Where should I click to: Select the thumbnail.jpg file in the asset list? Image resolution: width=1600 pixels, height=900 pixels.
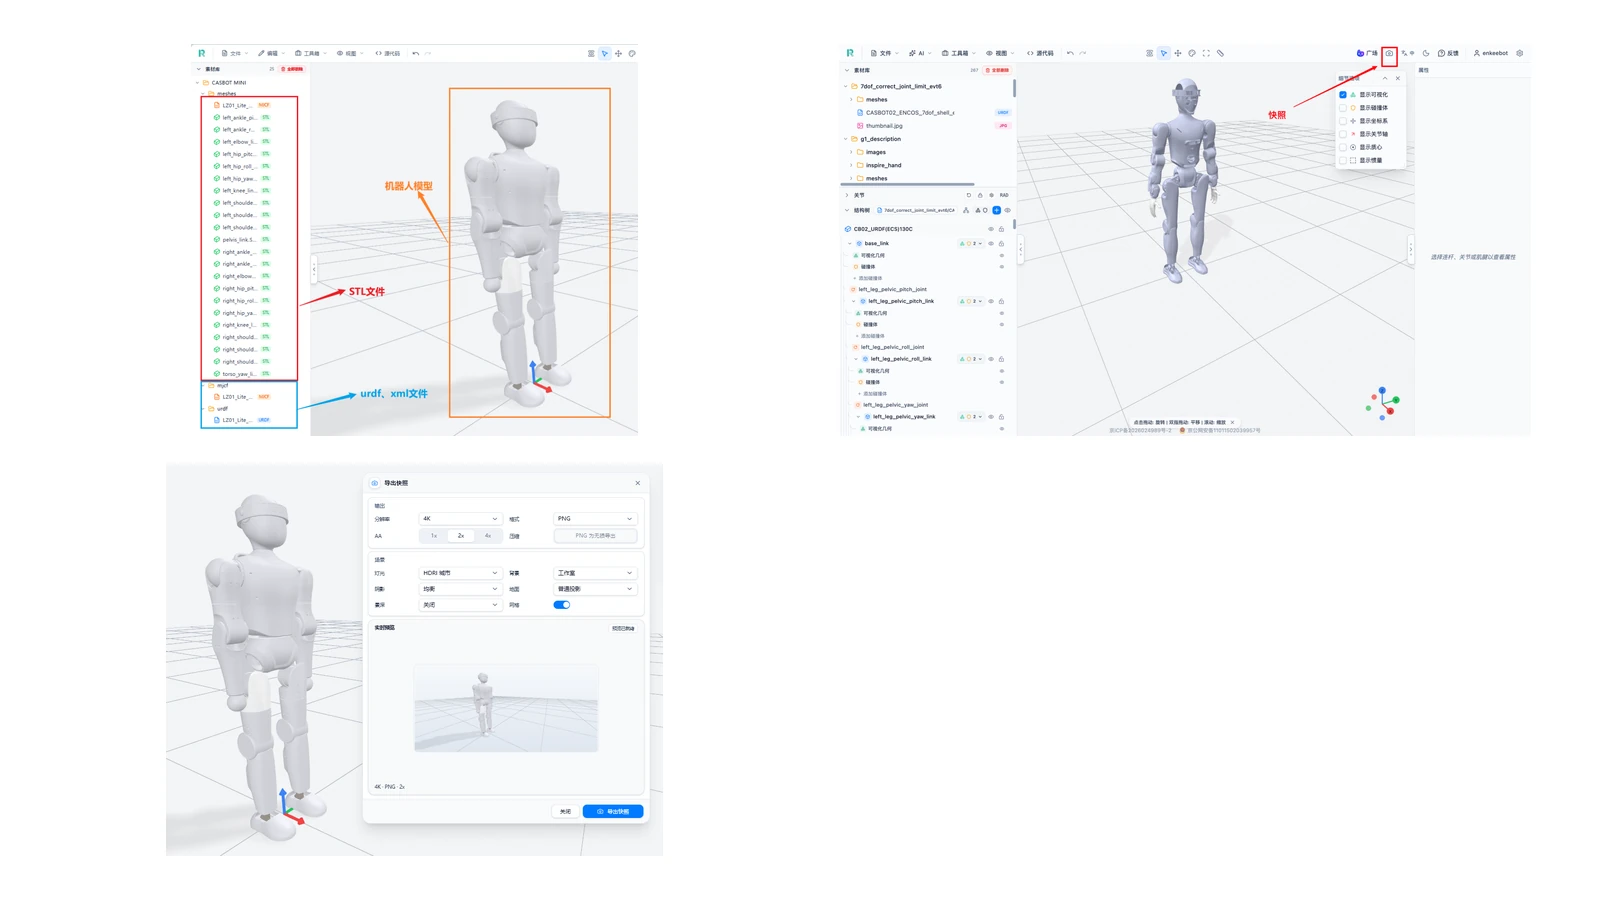click(884, 126)
